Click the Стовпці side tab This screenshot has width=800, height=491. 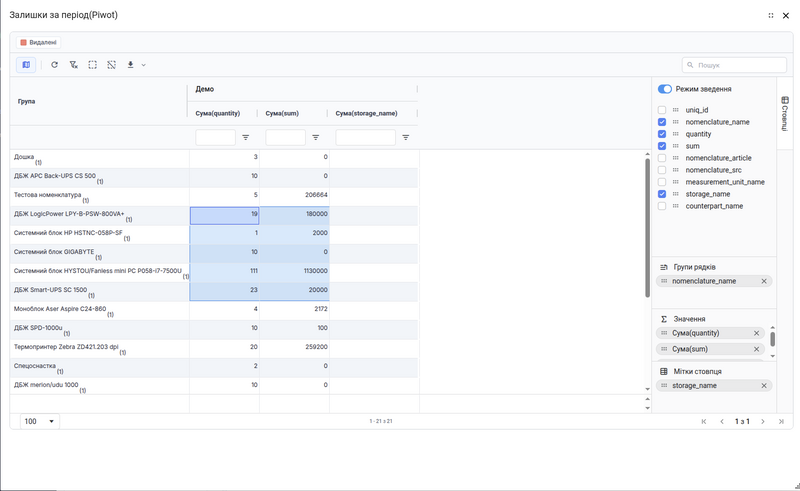(785, 113)
